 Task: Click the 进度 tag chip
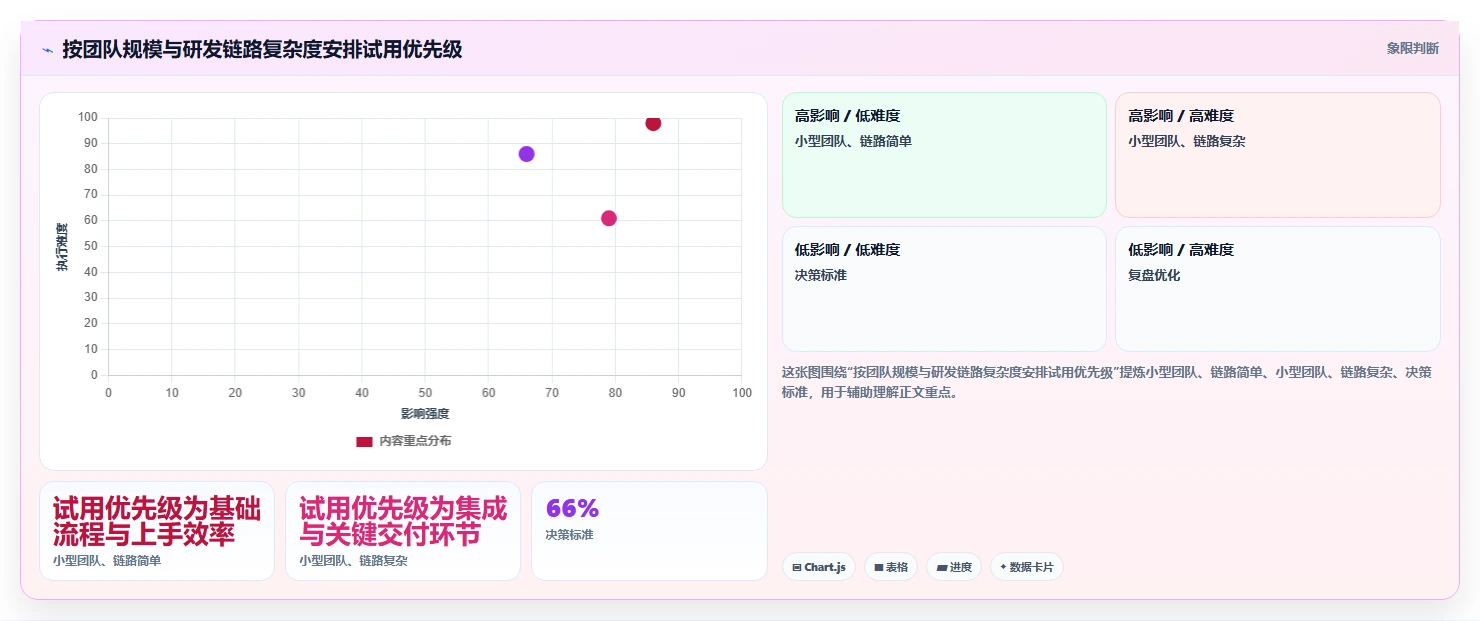(x=954, y=567)
